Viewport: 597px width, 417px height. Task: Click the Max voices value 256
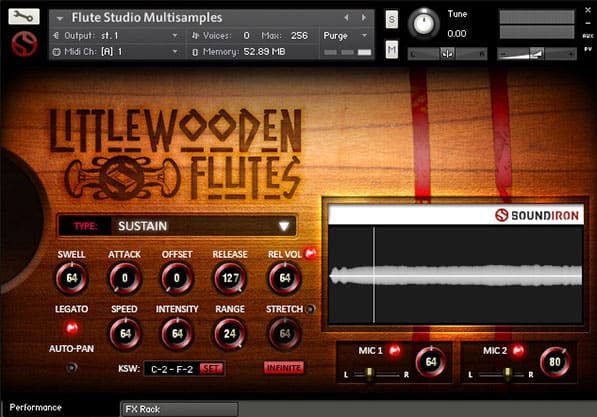coord(299,35)
